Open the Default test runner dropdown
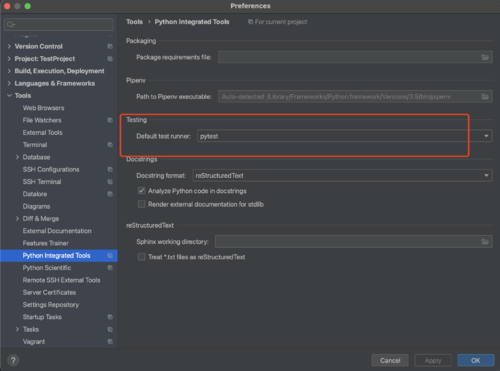 [345, 136]
